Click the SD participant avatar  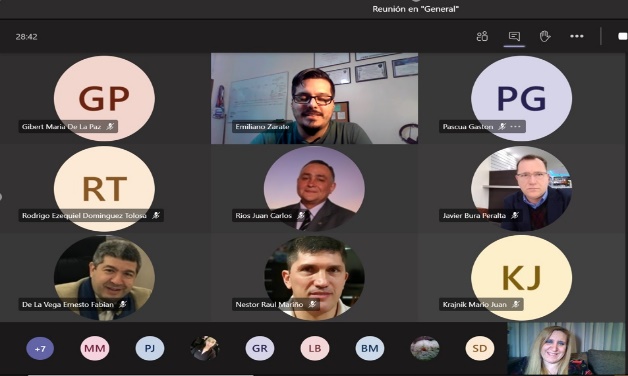tap(480, 348)
